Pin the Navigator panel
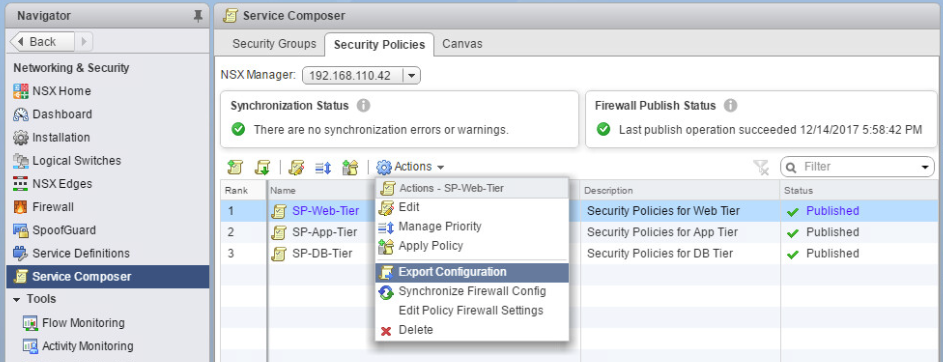Image resolution: width=943 pixels, height=362 pixels. click(198, 16)
